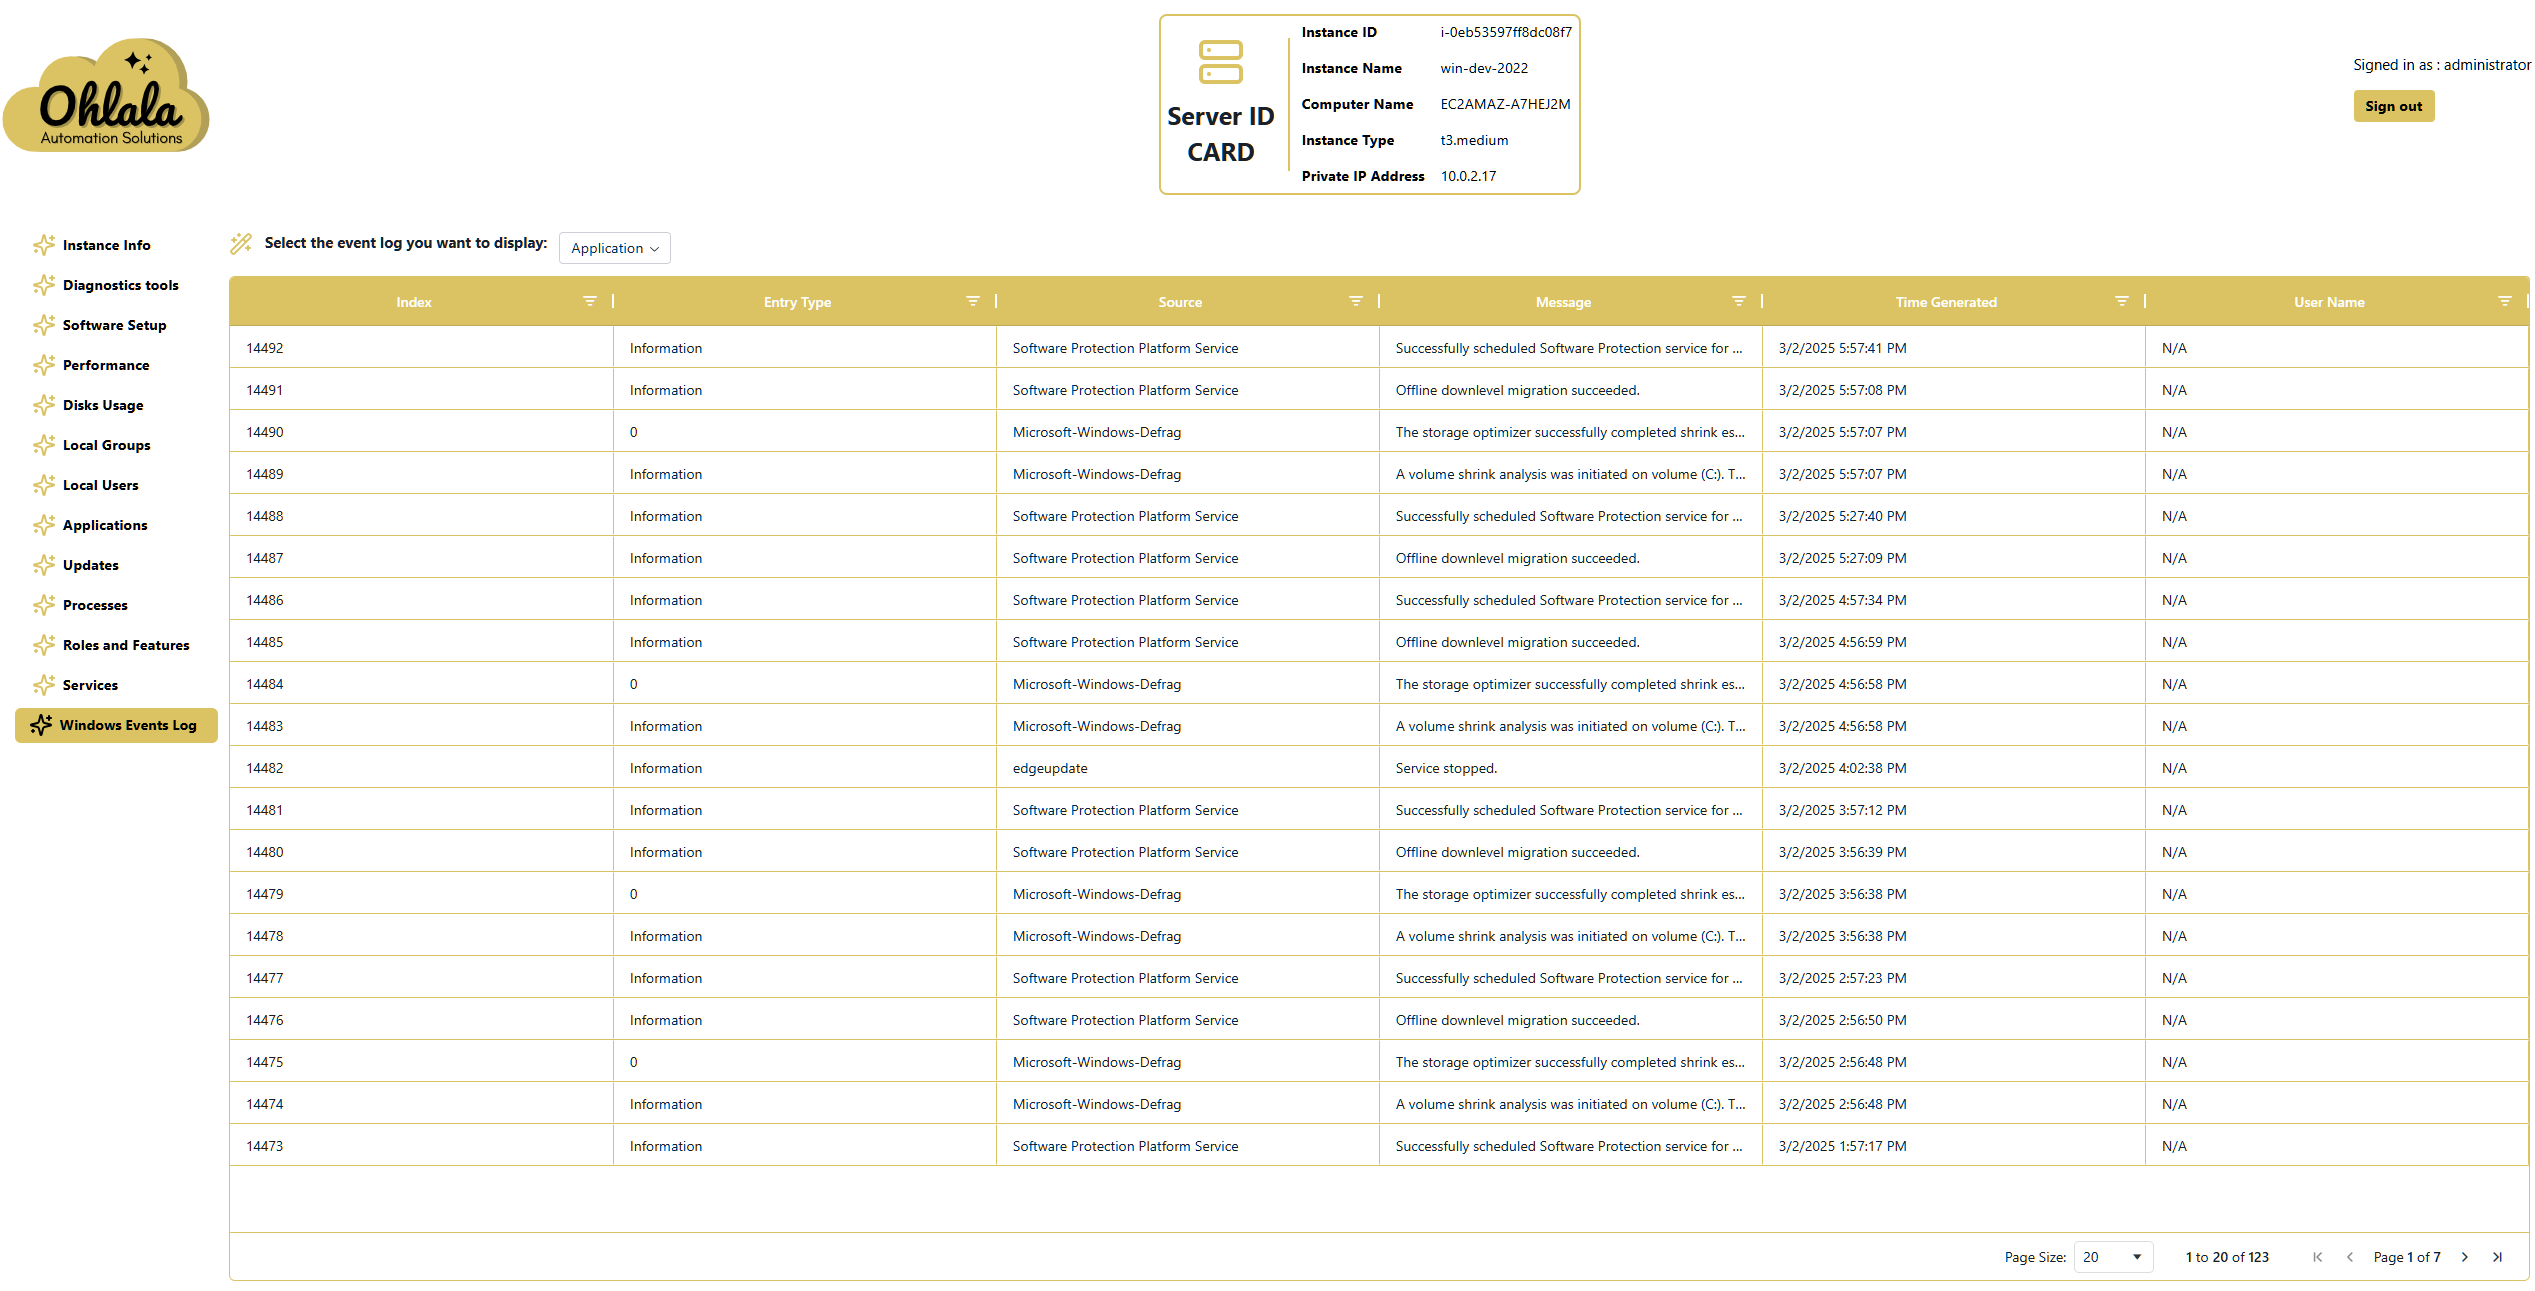2535x1291 pixels.
Task: Jump to the last page of results
Action: (x=2497, y=1257)
